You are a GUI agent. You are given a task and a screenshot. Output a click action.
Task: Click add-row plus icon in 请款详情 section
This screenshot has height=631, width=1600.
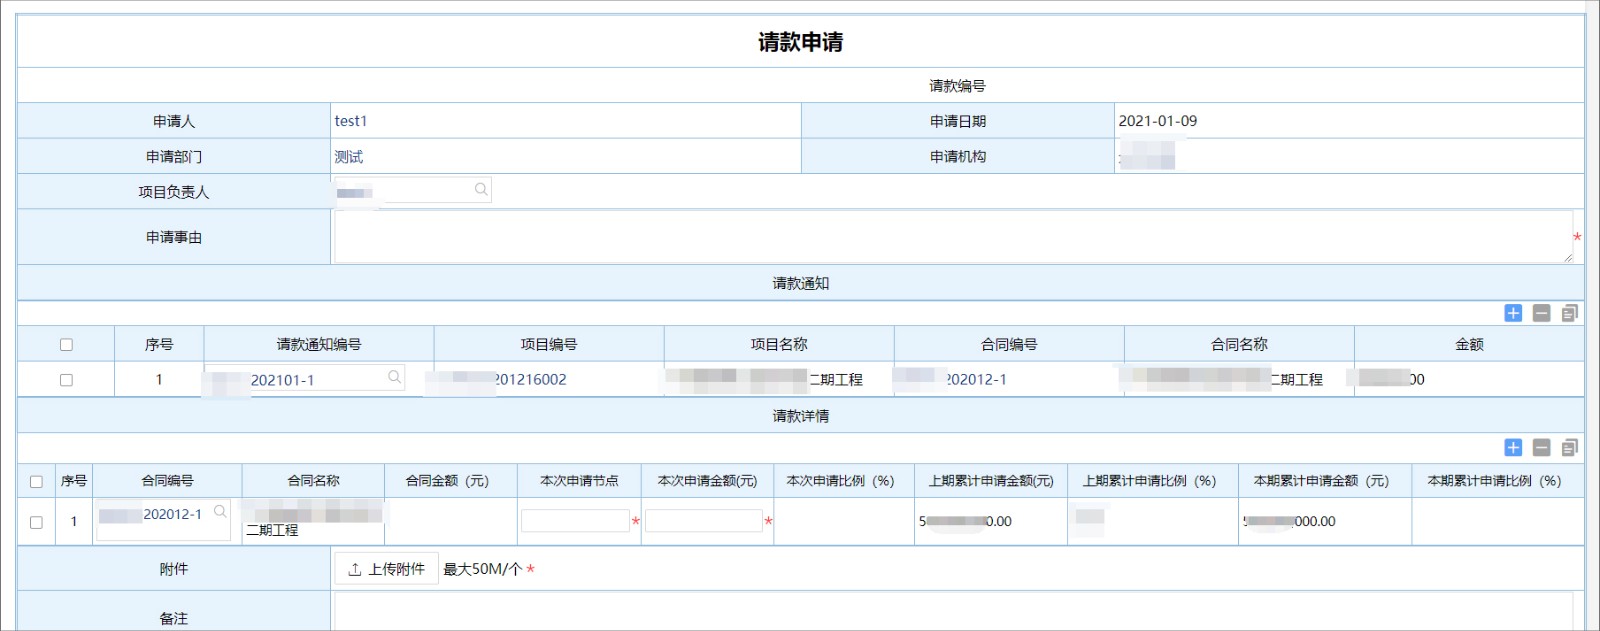1513,447
